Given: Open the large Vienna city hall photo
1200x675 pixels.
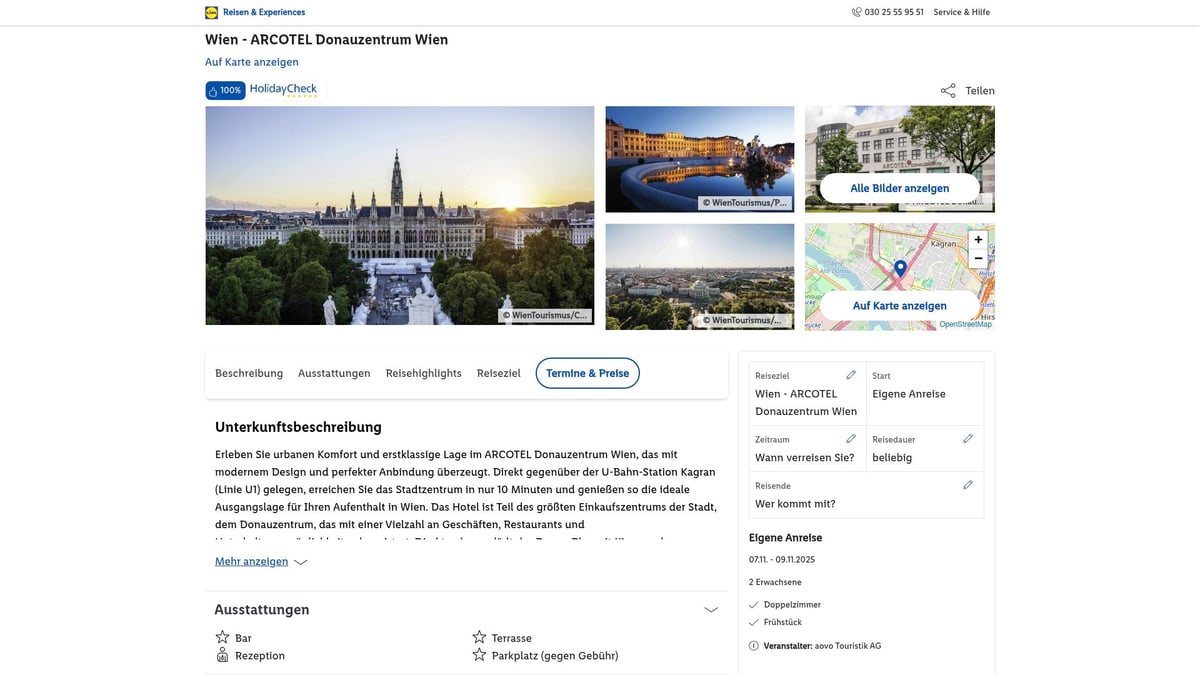Looking at the screenshot, I should point(399,215).
